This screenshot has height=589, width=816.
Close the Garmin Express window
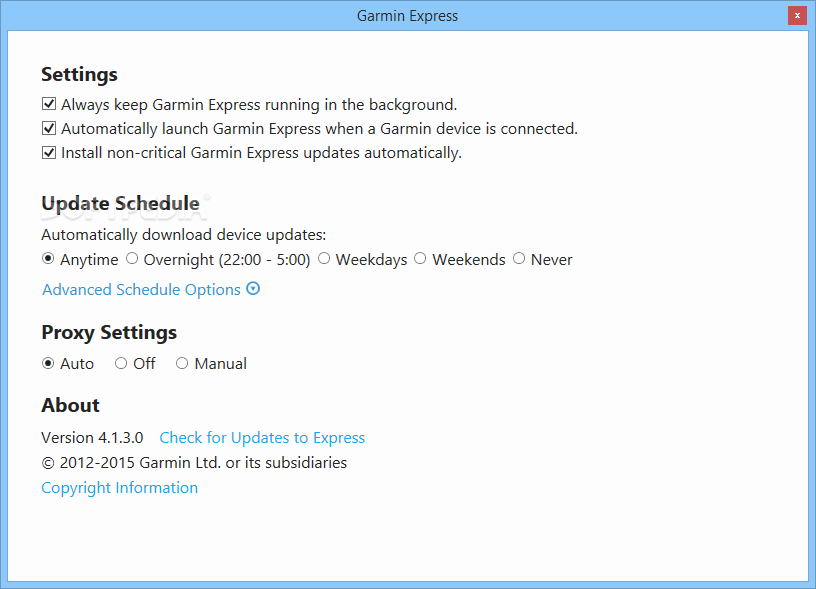797,16
